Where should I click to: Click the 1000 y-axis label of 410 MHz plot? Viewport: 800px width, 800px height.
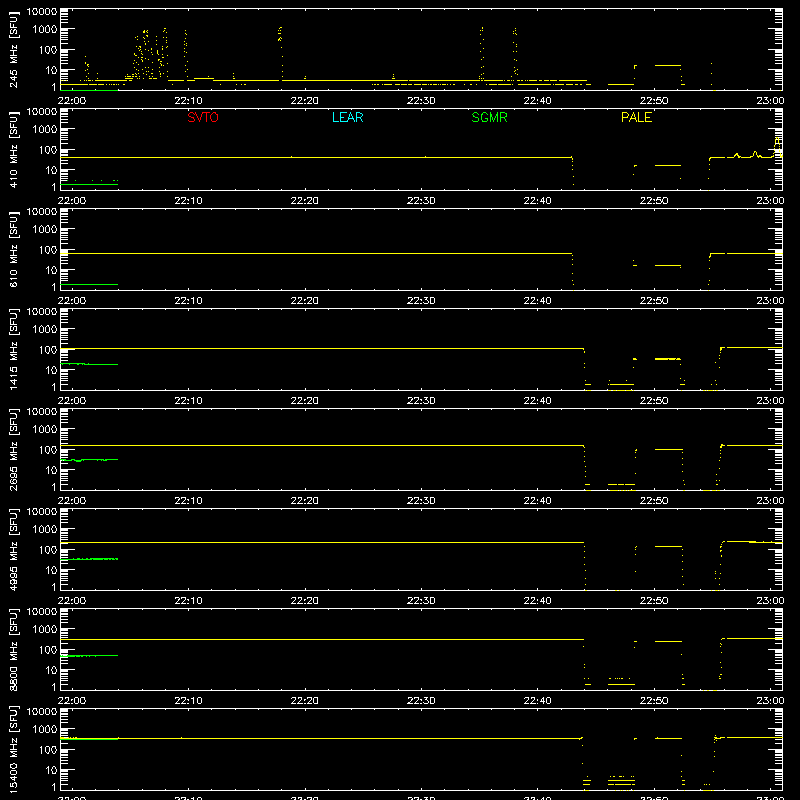click(x=45, y=130)
